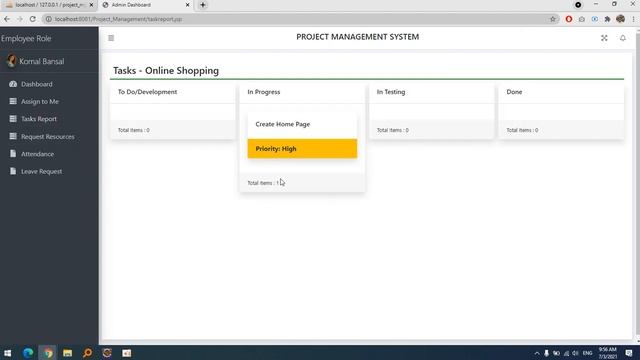
Task: Click the browser address bar
Action: coord(302,19)
